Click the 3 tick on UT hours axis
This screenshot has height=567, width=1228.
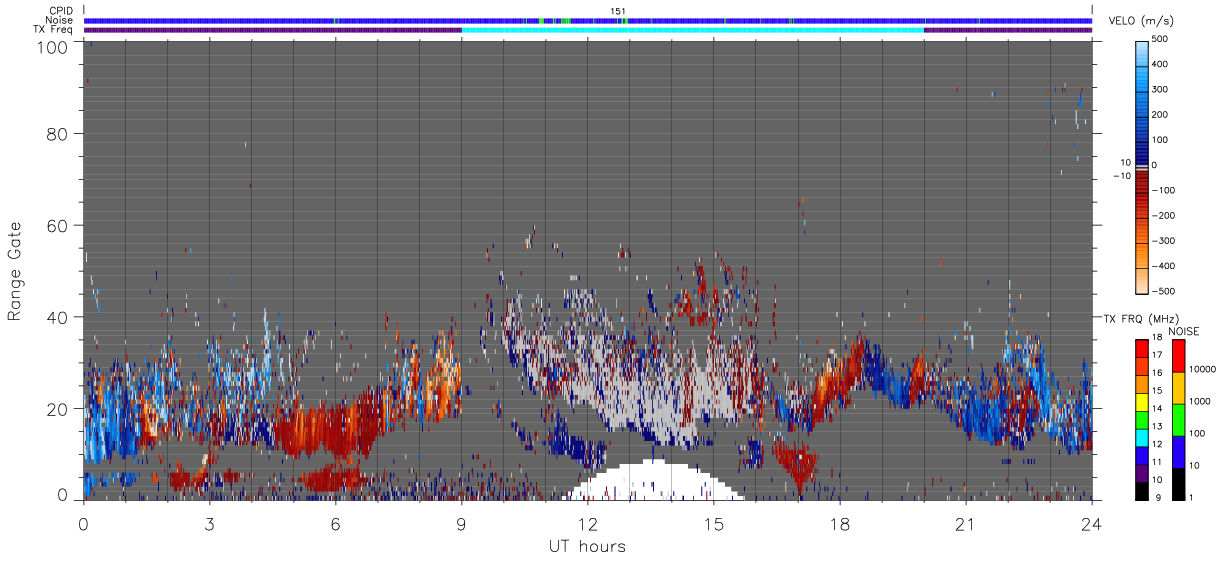tap(209, 524)
